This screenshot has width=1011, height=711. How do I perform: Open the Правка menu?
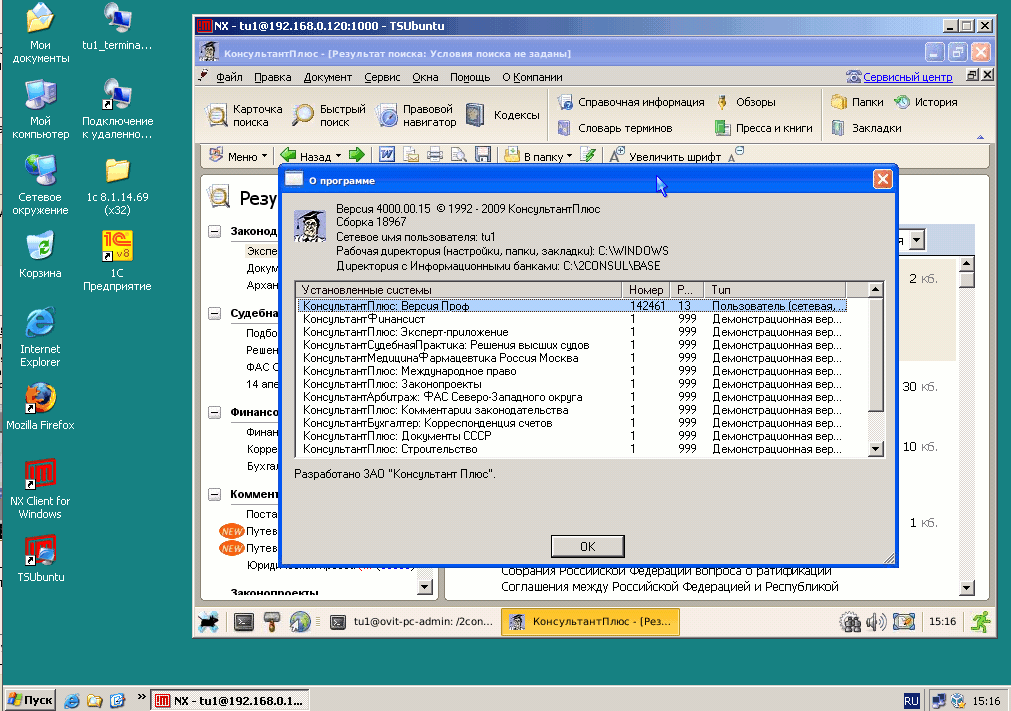coord(273,77)
